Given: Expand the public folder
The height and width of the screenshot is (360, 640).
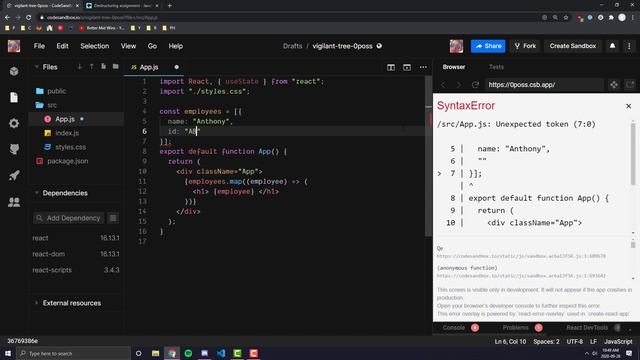Looking at the screenshot, I should pos(56,91).
